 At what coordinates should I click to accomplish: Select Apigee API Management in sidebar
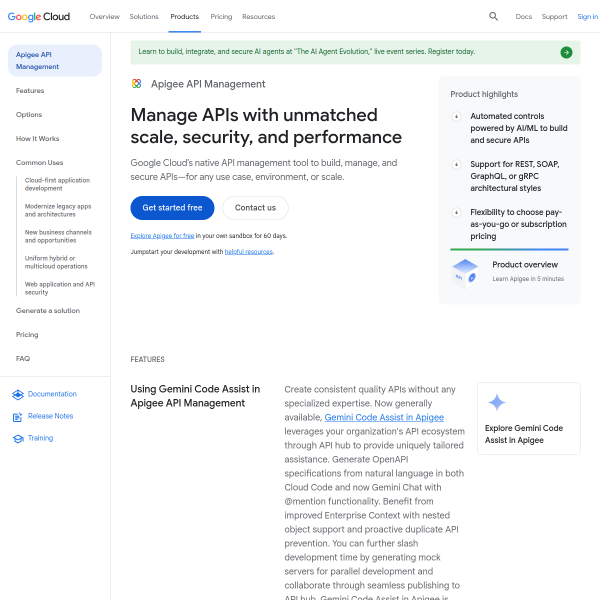click(55, 60)
